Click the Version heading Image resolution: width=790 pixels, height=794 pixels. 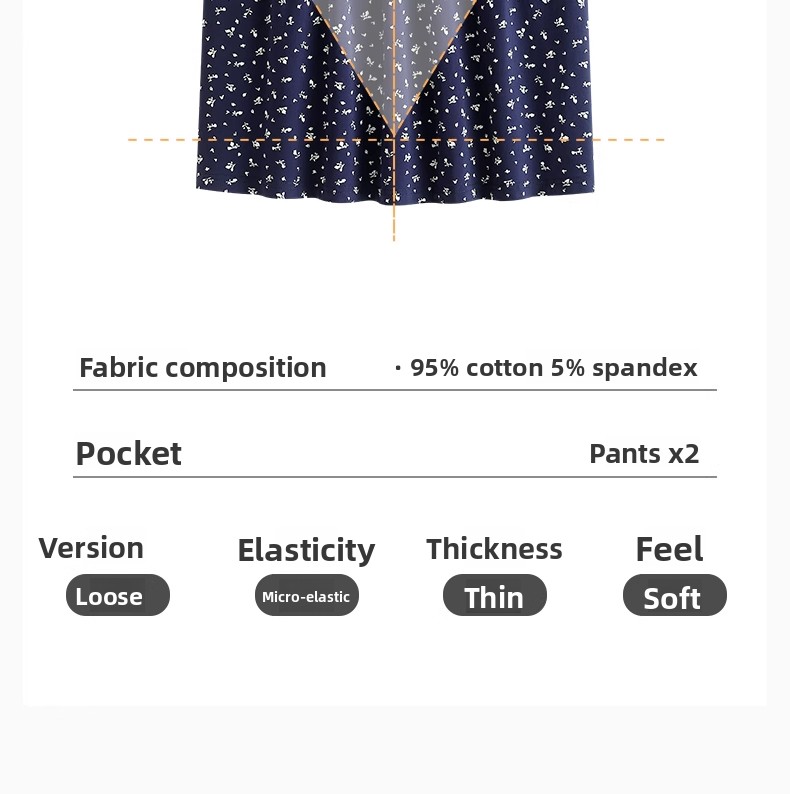(91, 548)
